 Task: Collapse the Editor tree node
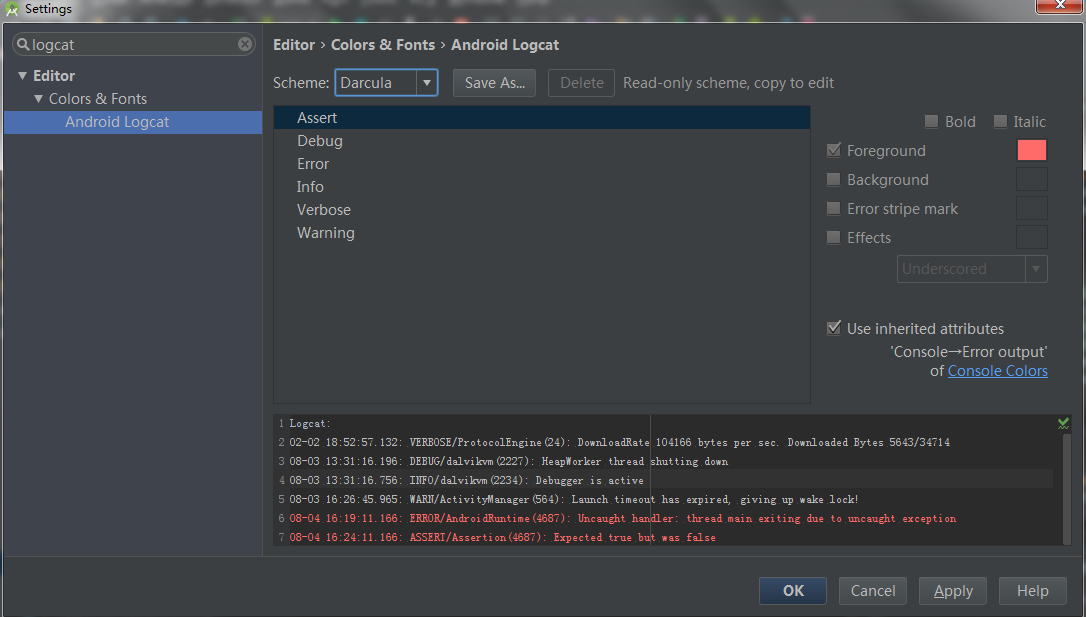click(x=23, y=75)
